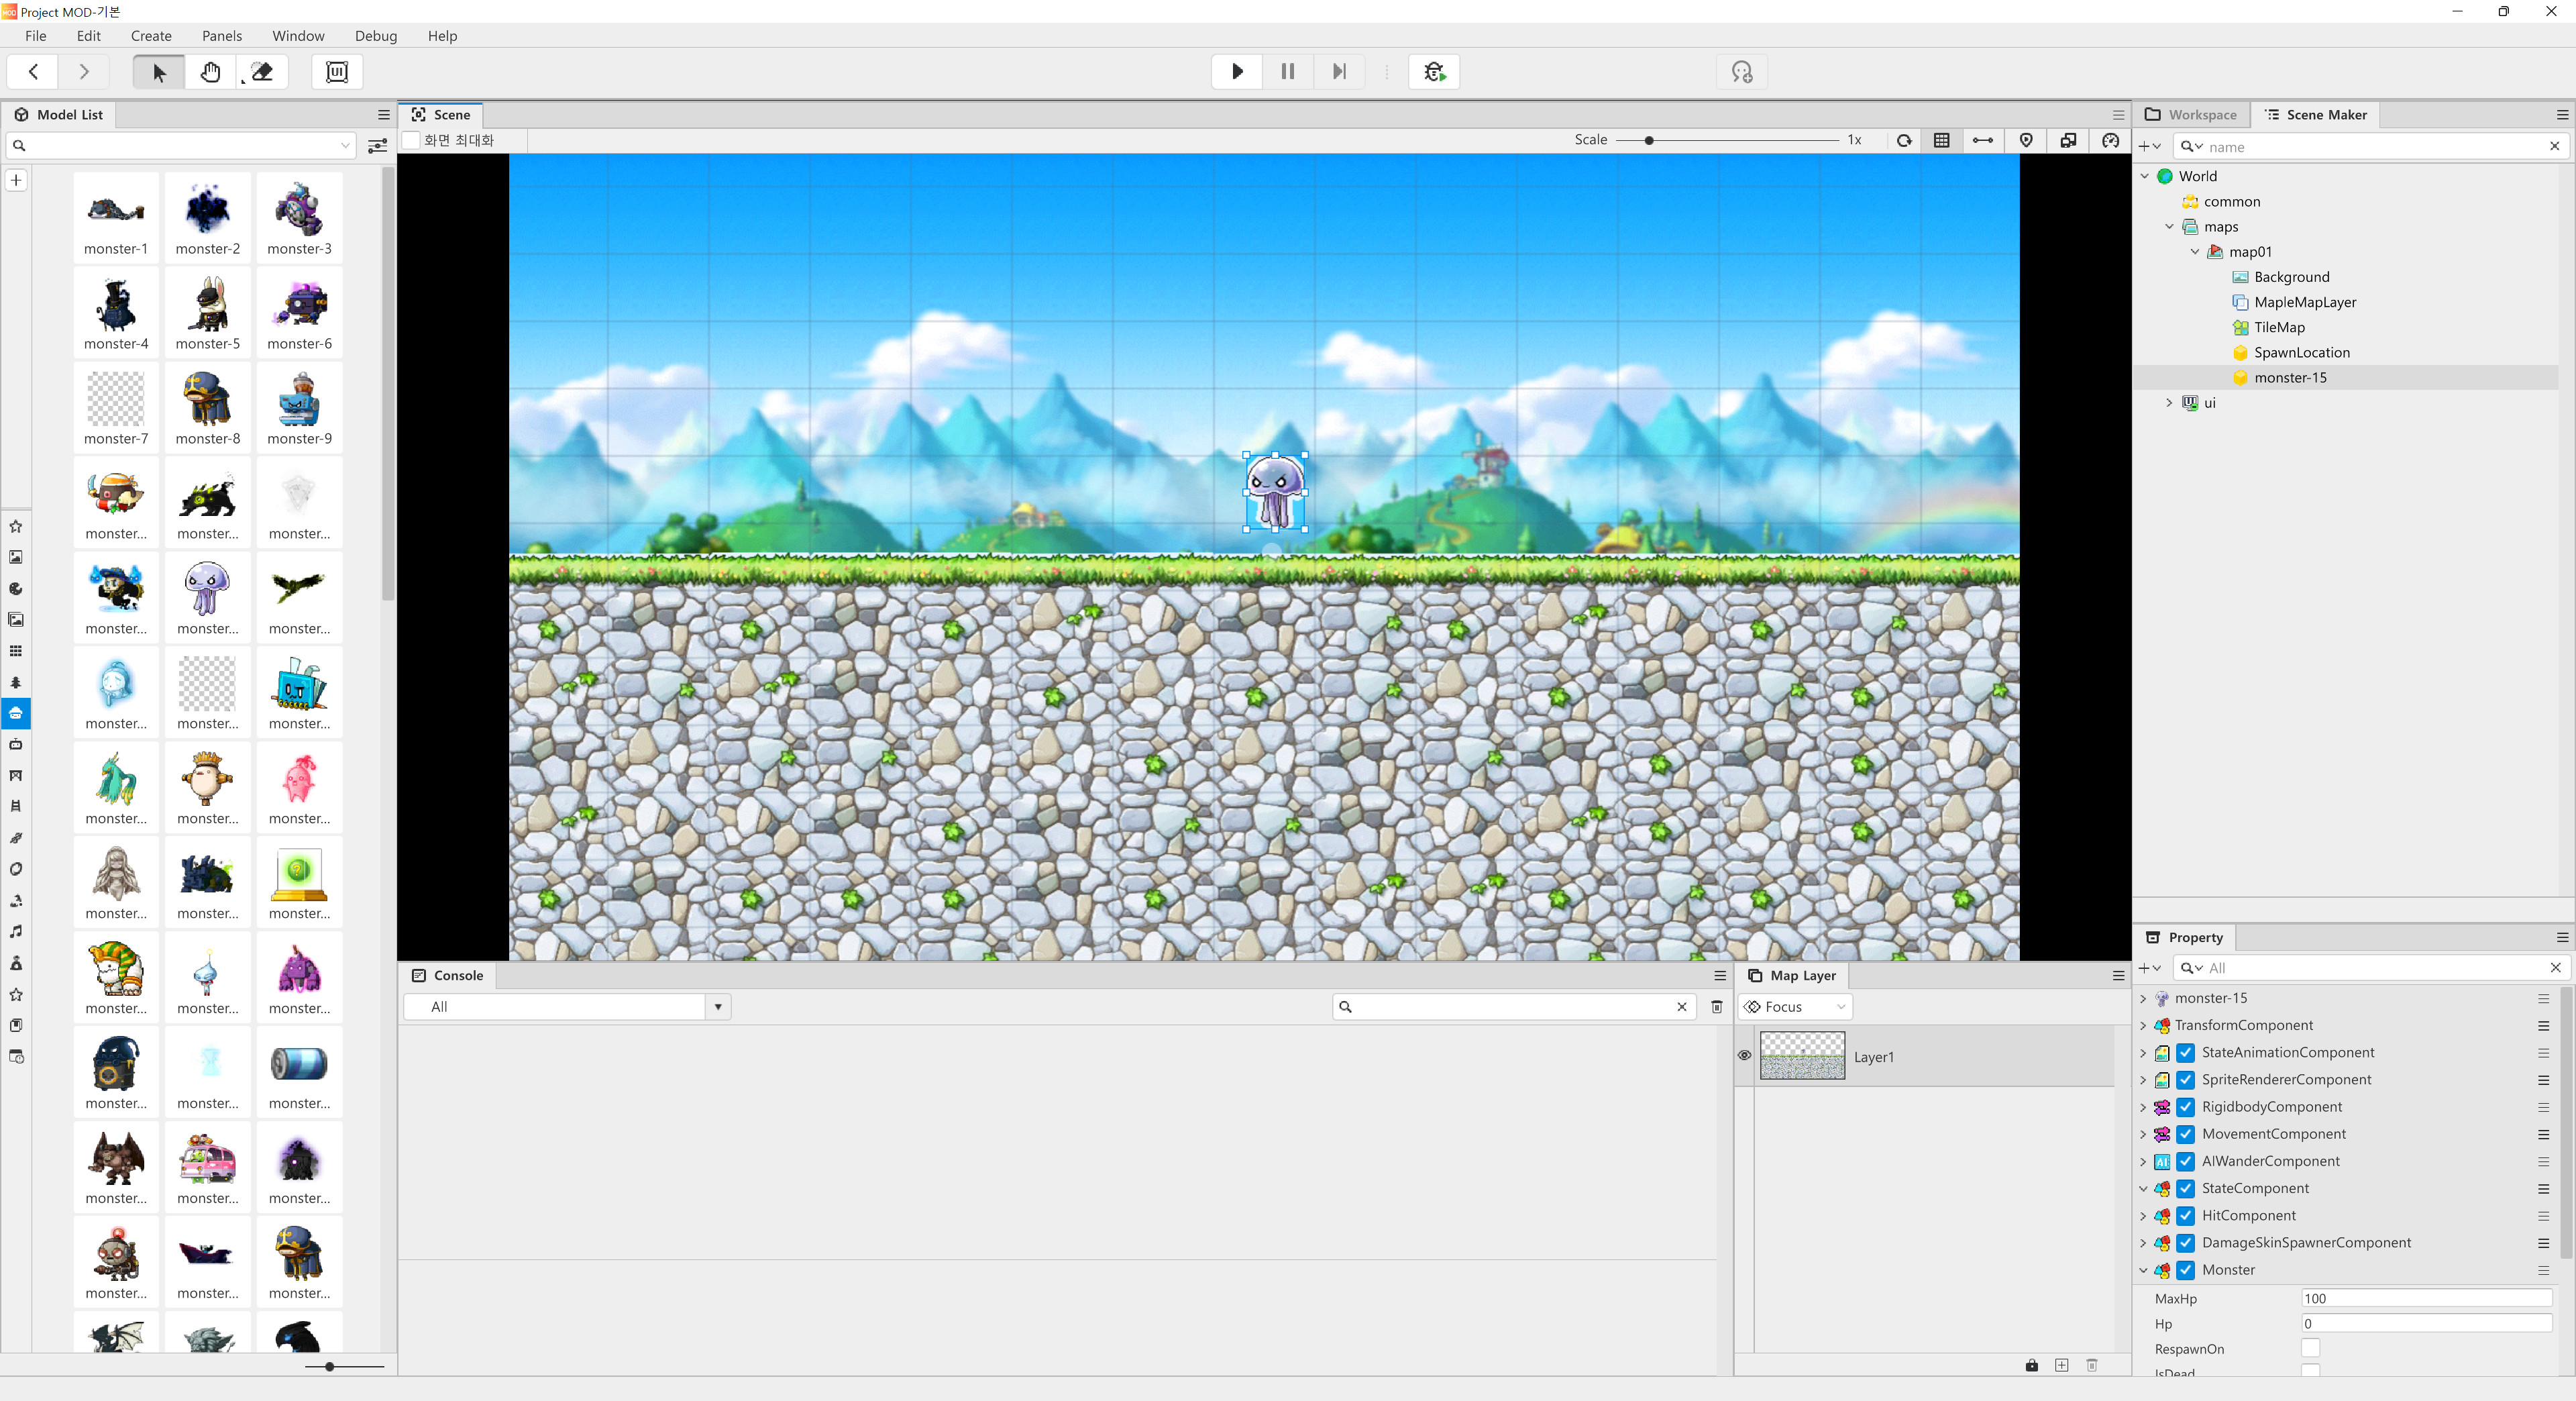This screenshot has width=2576, height=1401.
Task: Open Model List filter settings icon
Action: [377, 146]
